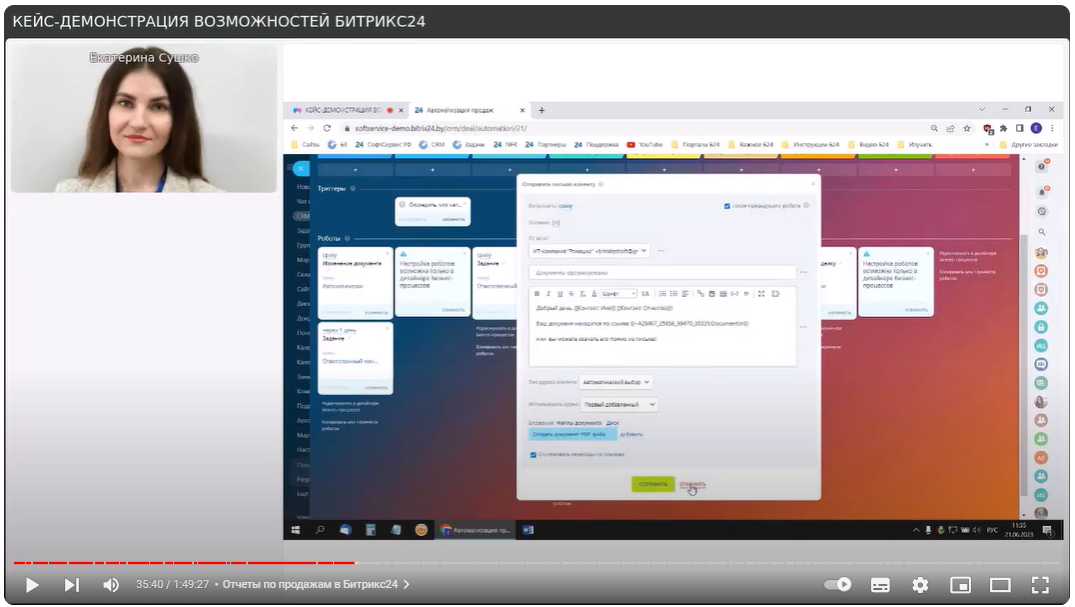Screen dimensions: 1075x607
Task: Enter full screen mode
Action: pos(1040,585)
